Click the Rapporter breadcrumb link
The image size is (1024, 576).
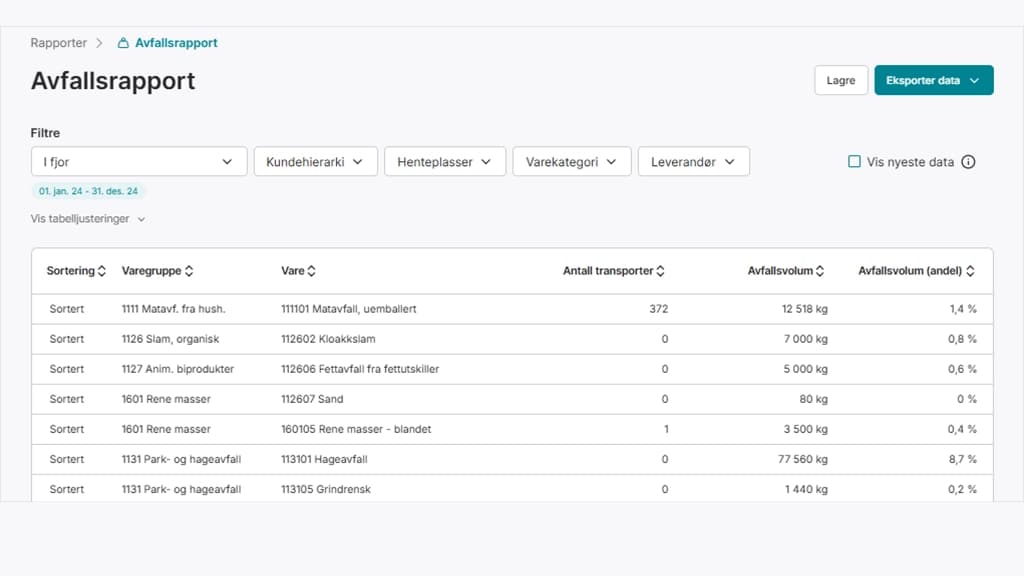[58, 43]
